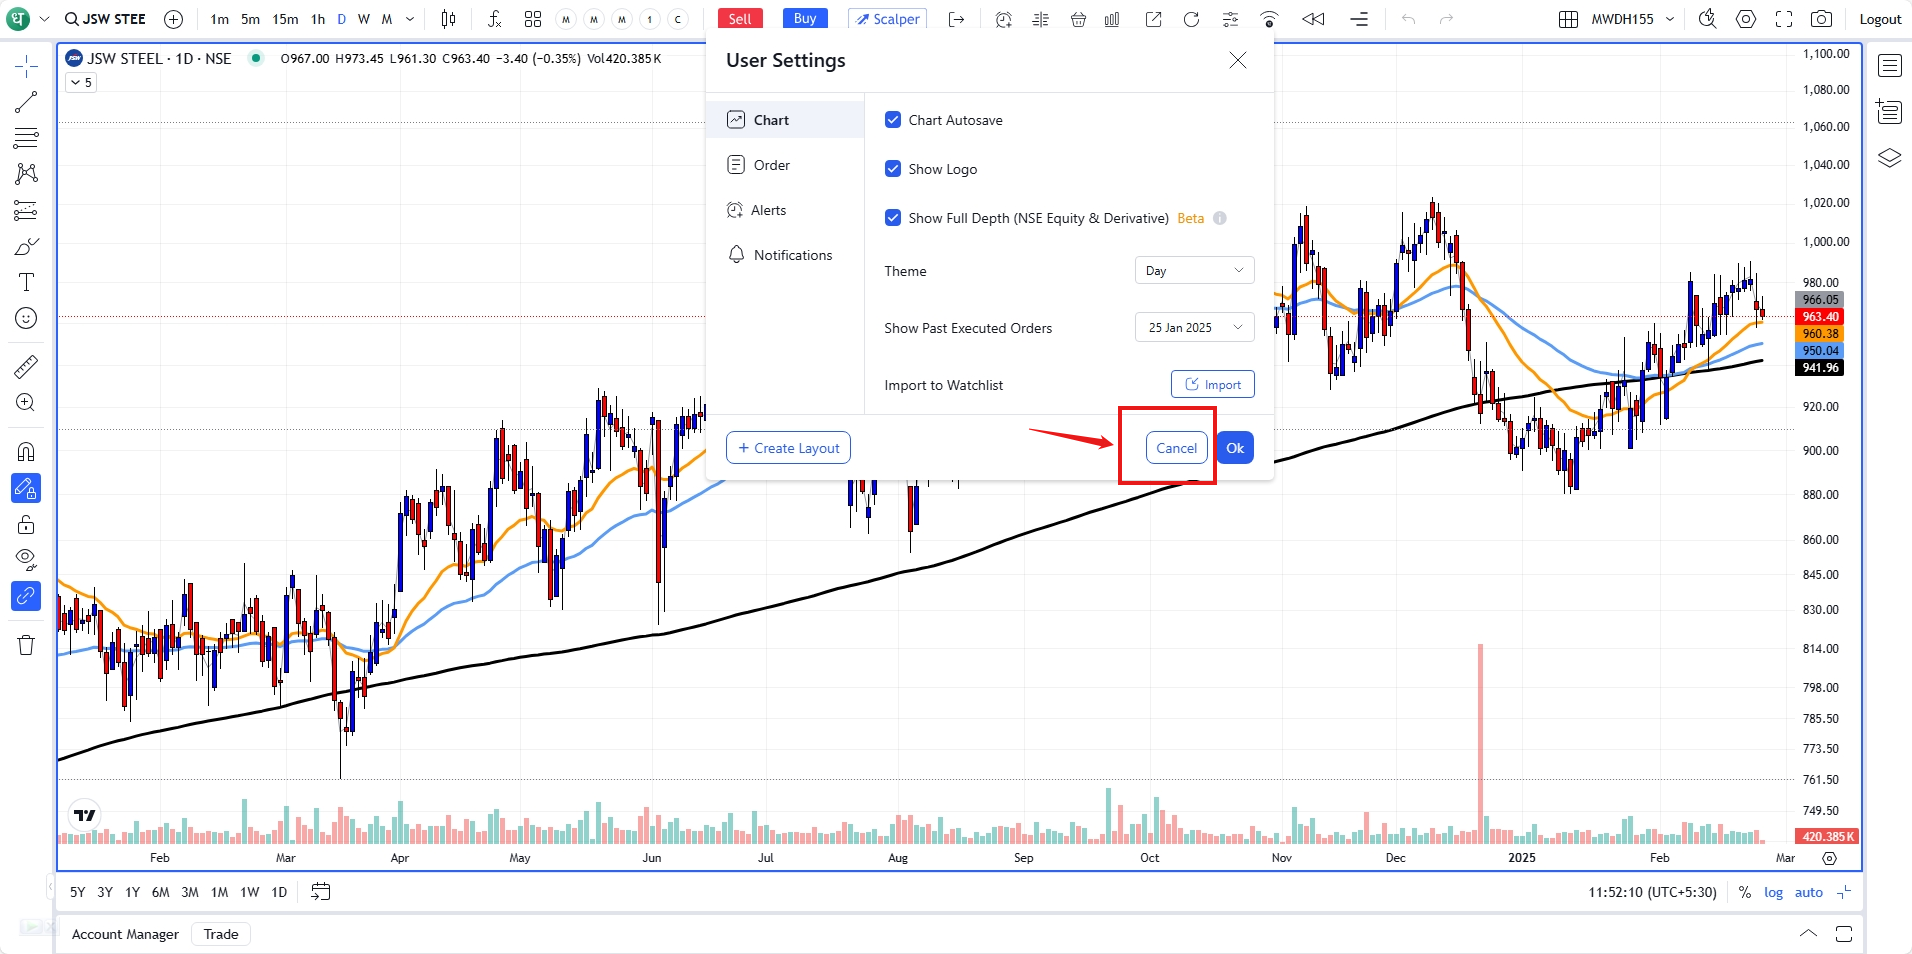Toggle the highlighted drawing-sync link icon
Screen dimensions: 1912x954
point(26,596)
